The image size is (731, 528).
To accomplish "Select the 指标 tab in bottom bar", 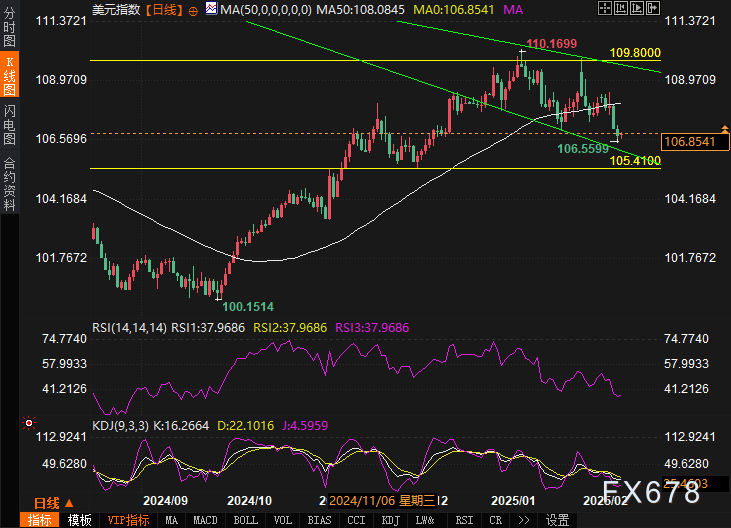I will pyautogui.click(x=40, y=520).
